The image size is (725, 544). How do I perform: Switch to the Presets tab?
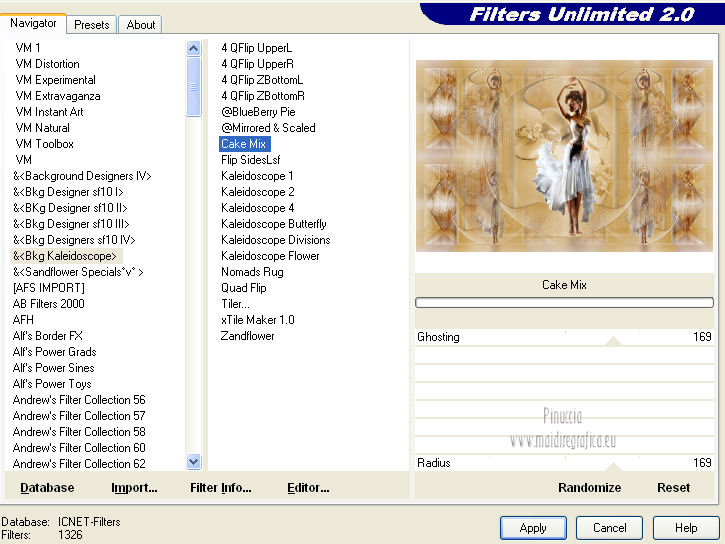92,25
